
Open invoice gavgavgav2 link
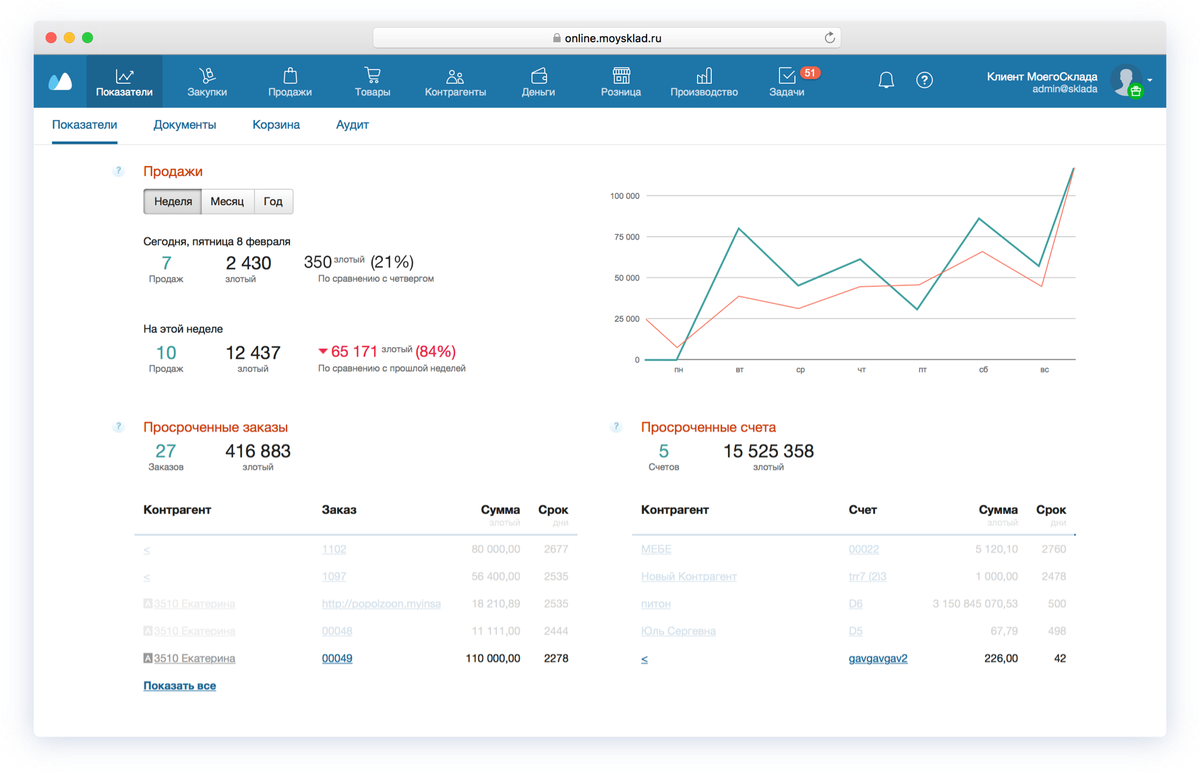point(878,658)
